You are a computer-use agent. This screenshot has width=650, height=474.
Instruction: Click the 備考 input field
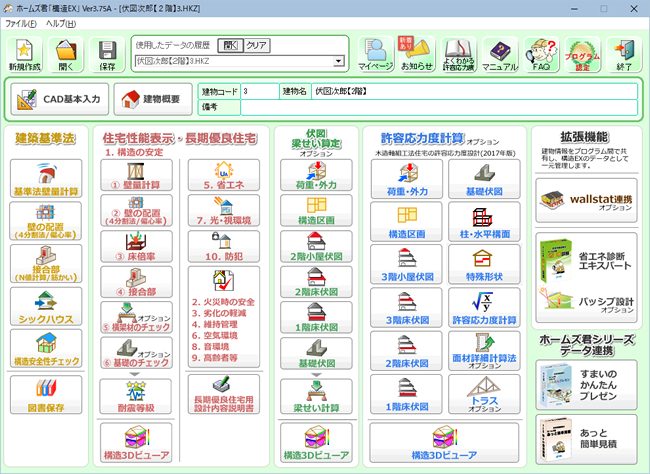(x=439, y=107)
